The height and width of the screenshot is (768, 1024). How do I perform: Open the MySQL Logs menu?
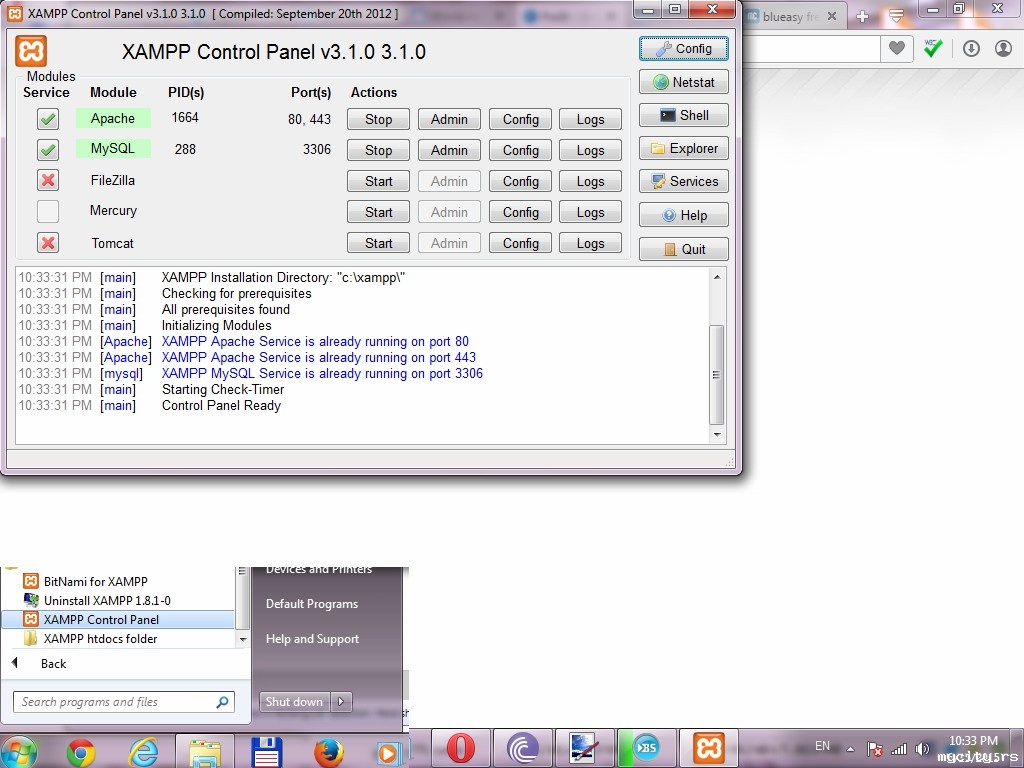point(590,150)
